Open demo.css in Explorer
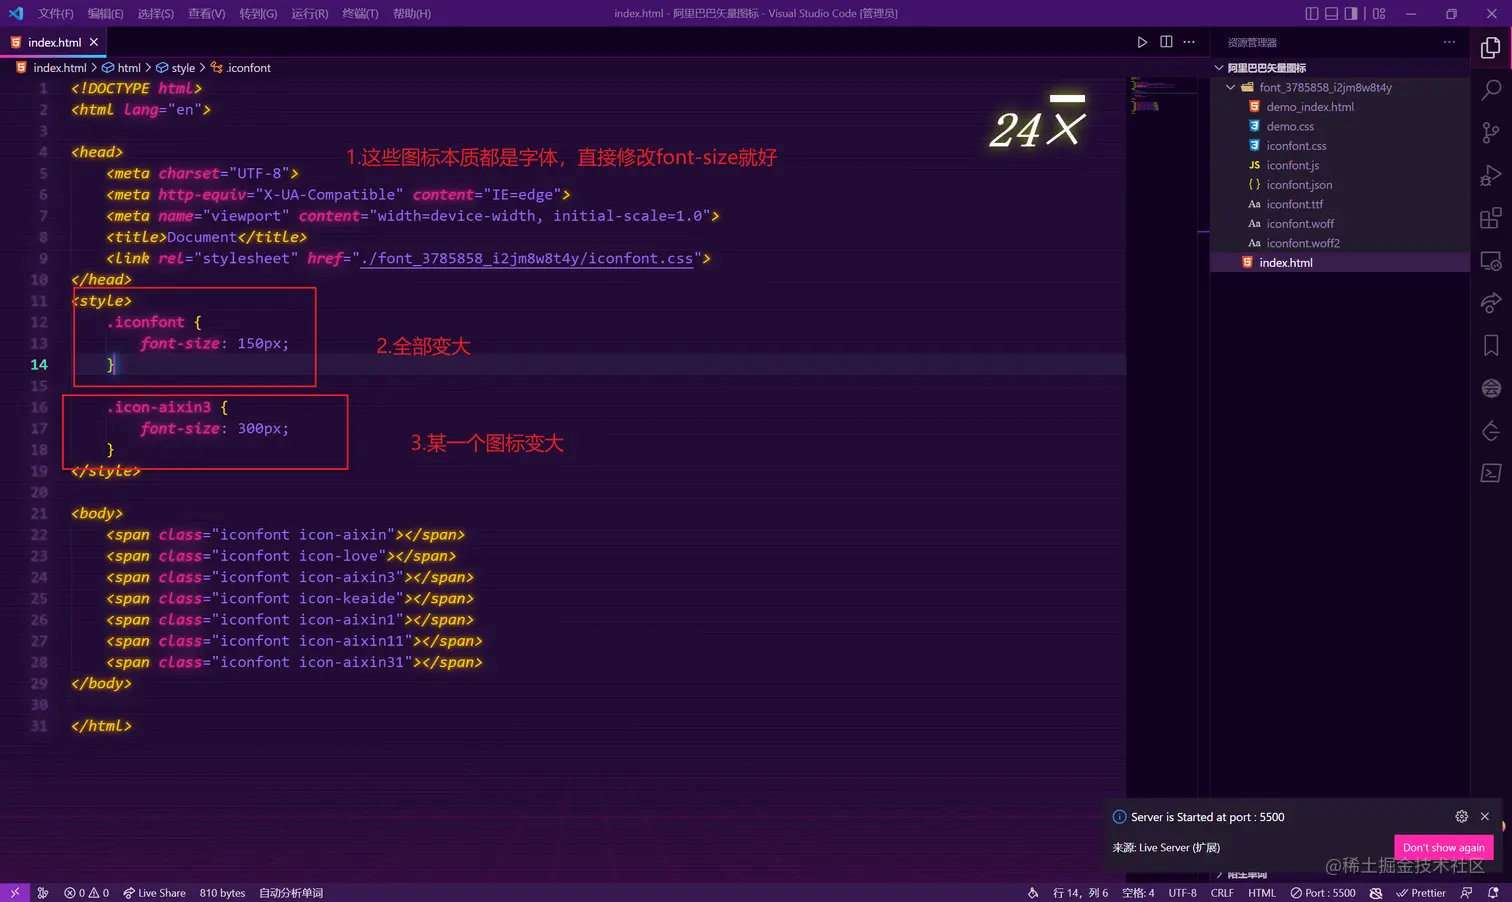The height and width of the screenshot is (902, 1512). (x=1340, y=127)
